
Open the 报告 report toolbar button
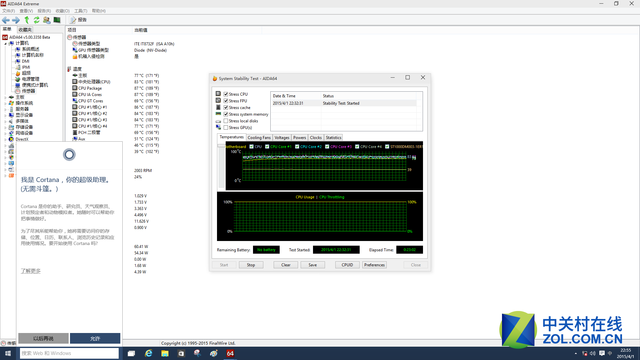pos(78,20)
